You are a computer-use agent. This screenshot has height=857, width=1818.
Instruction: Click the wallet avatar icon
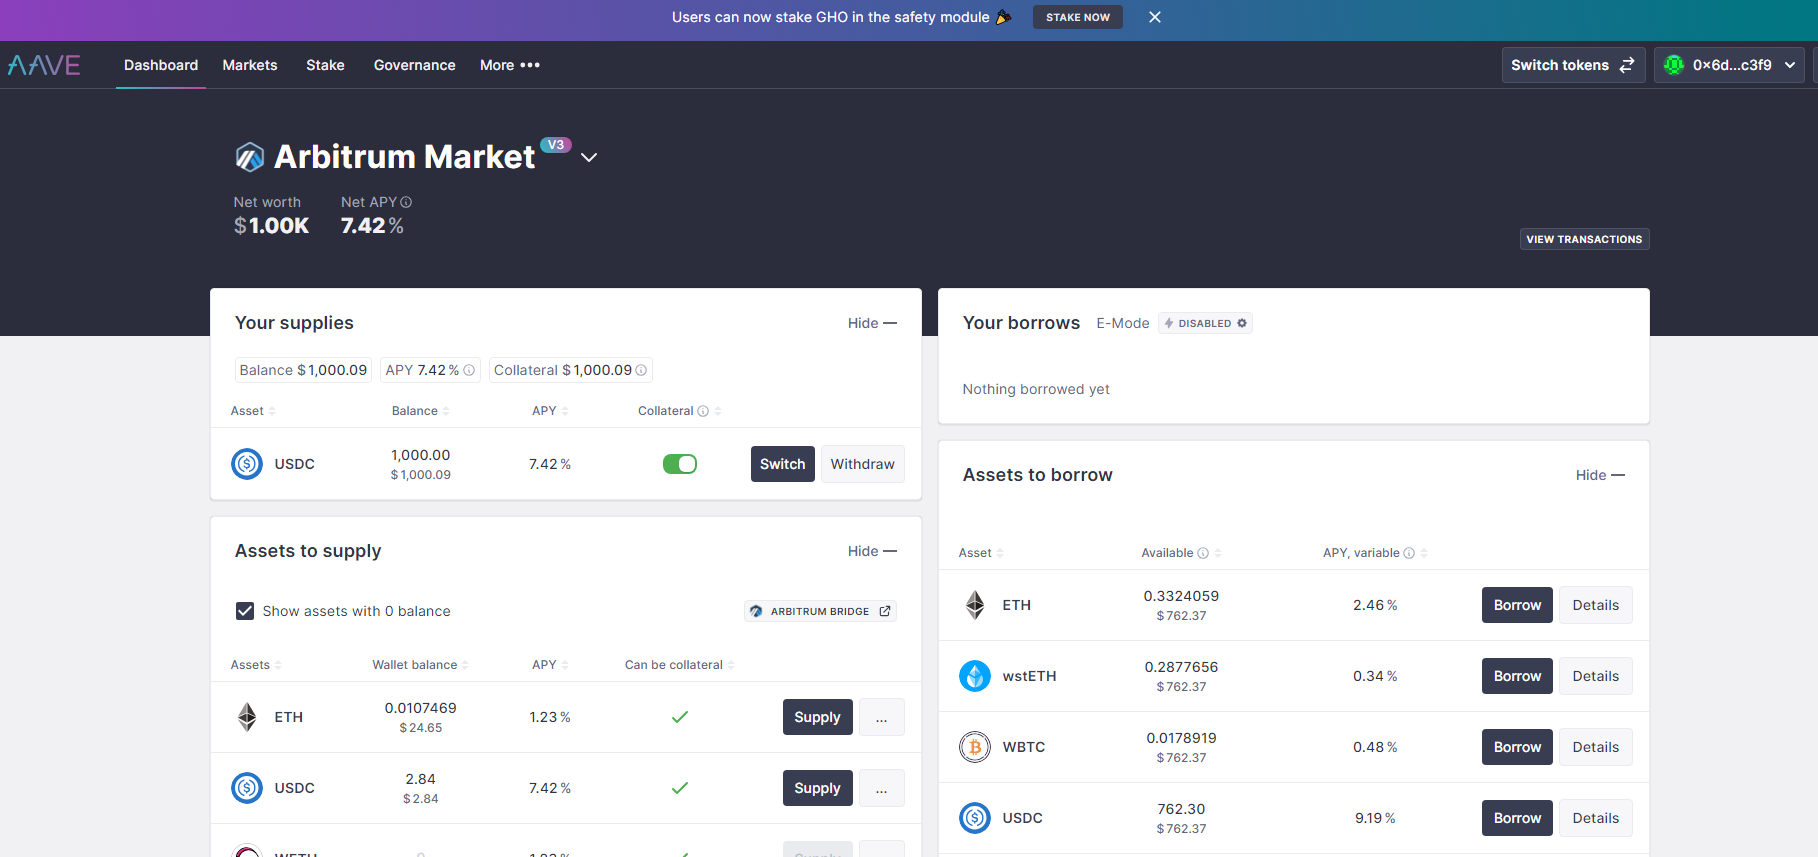(1674, 65)
